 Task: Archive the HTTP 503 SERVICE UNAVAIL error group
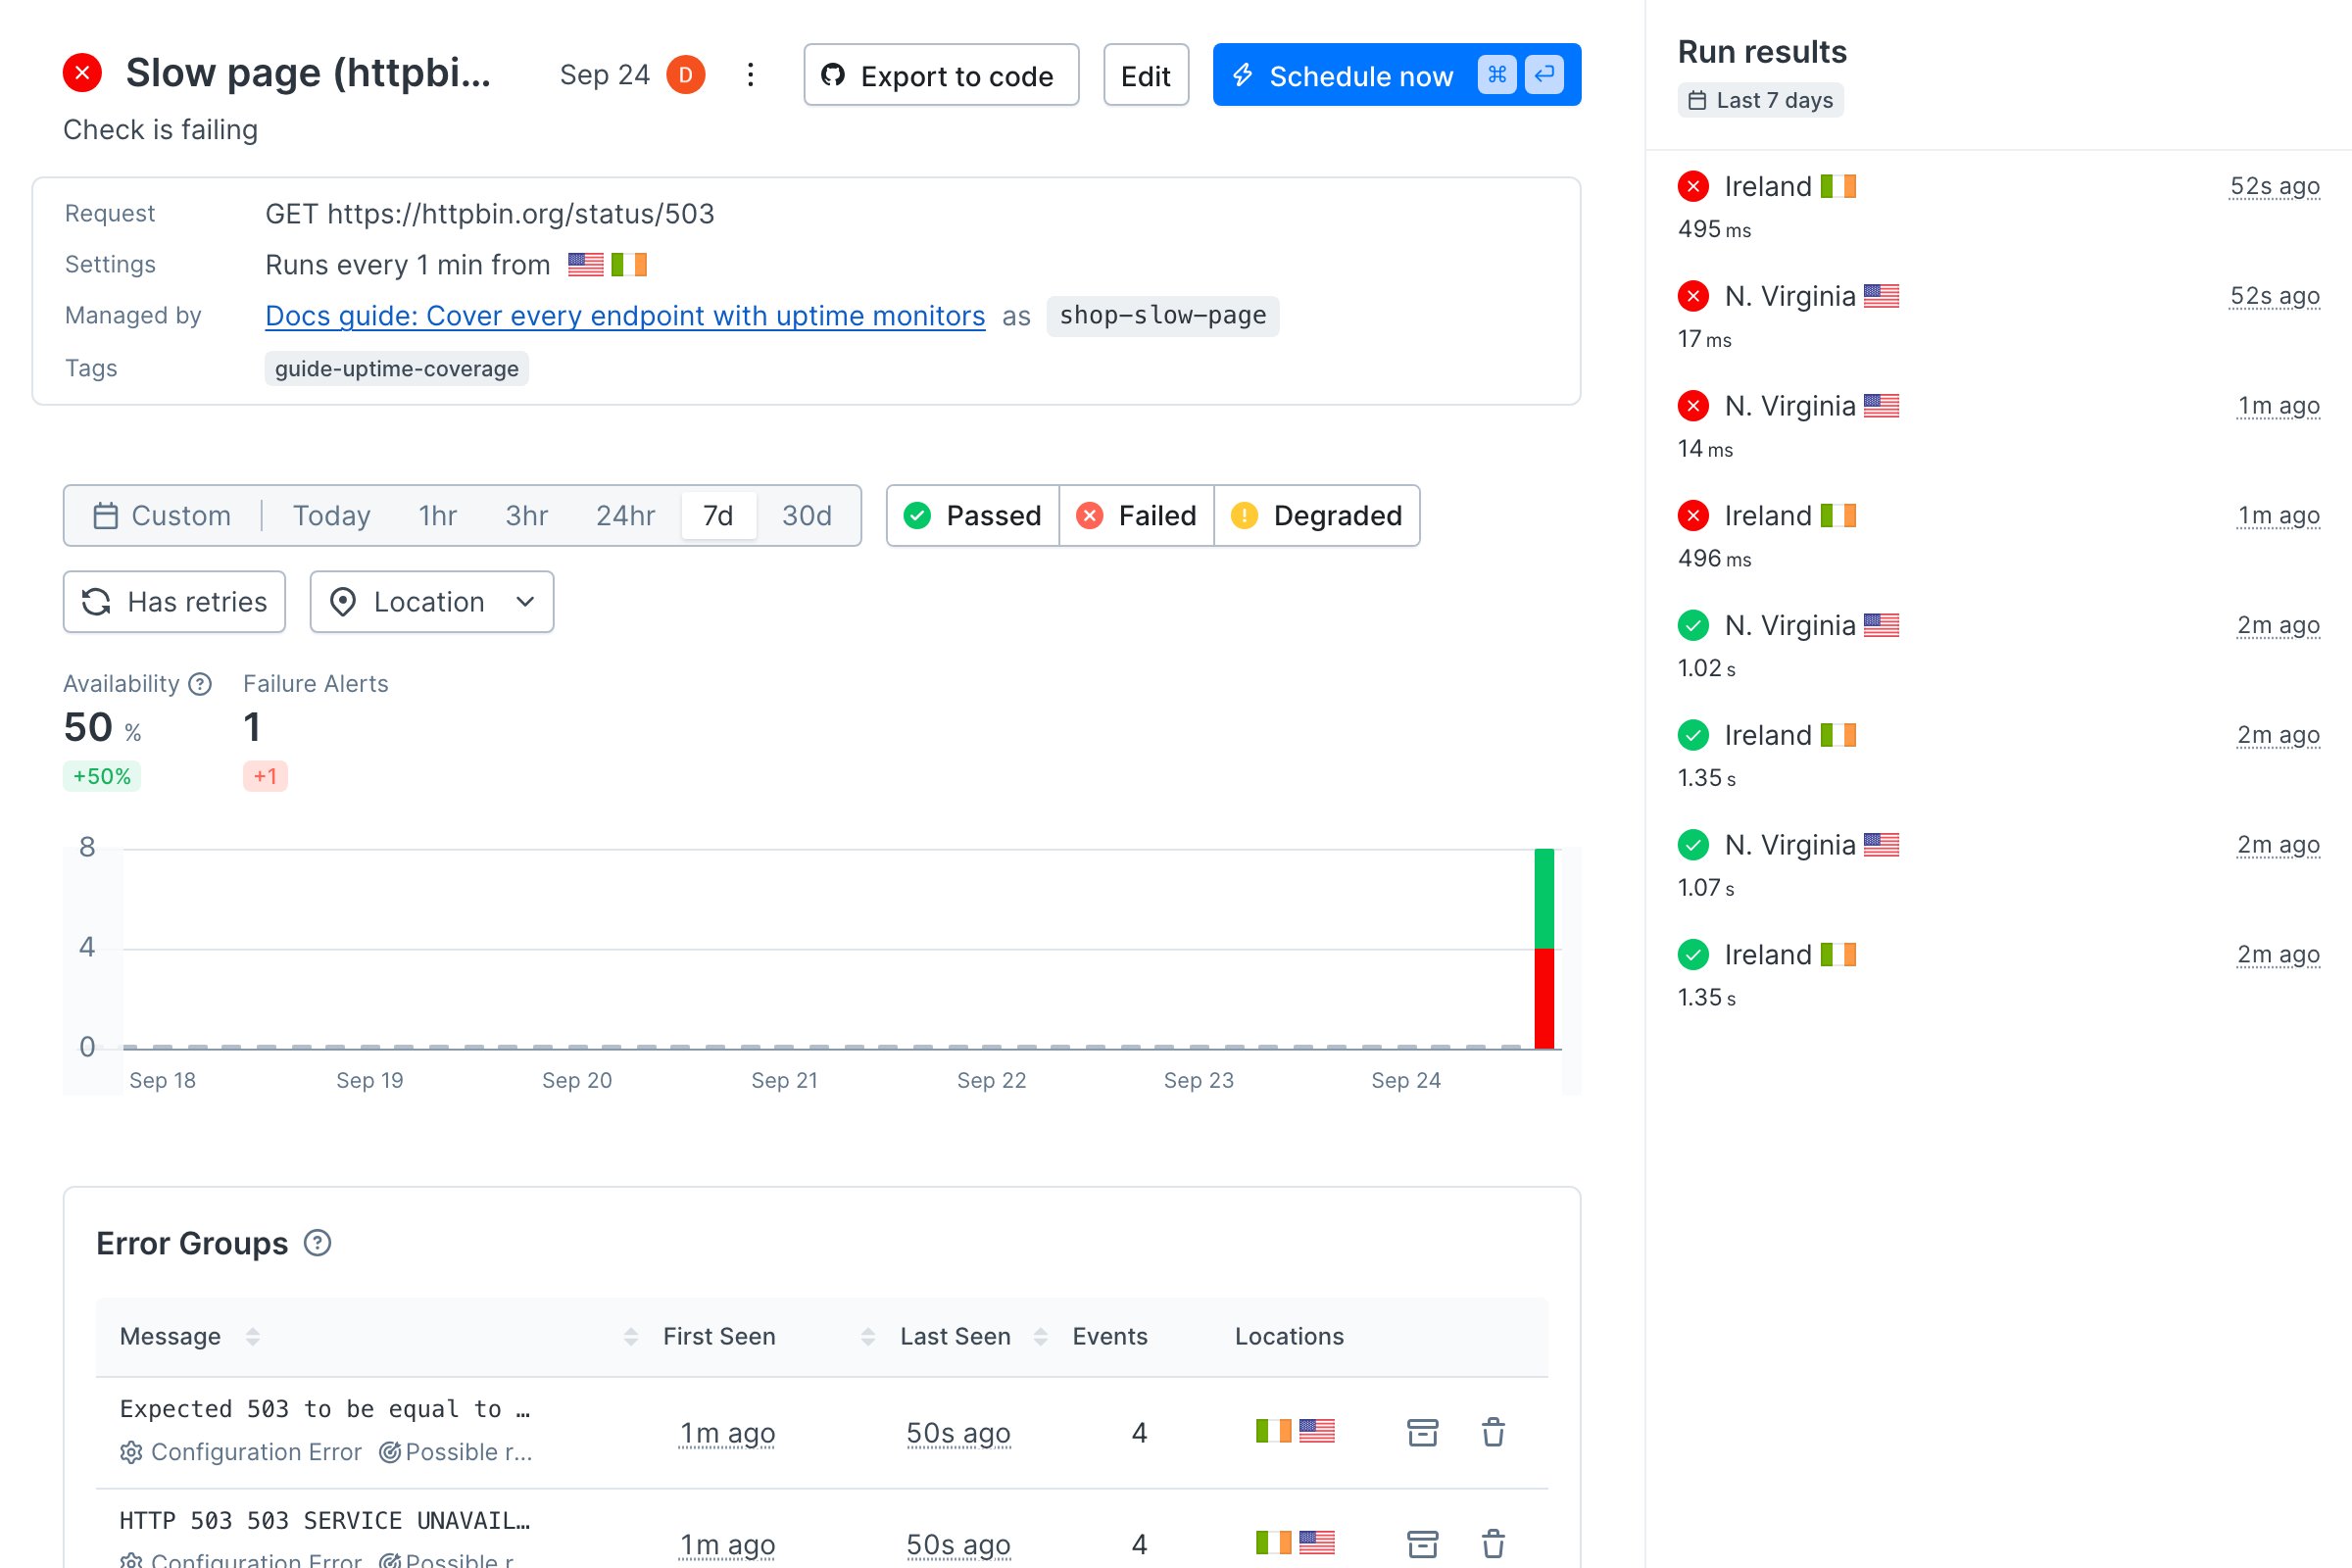click(1422, 1544)
